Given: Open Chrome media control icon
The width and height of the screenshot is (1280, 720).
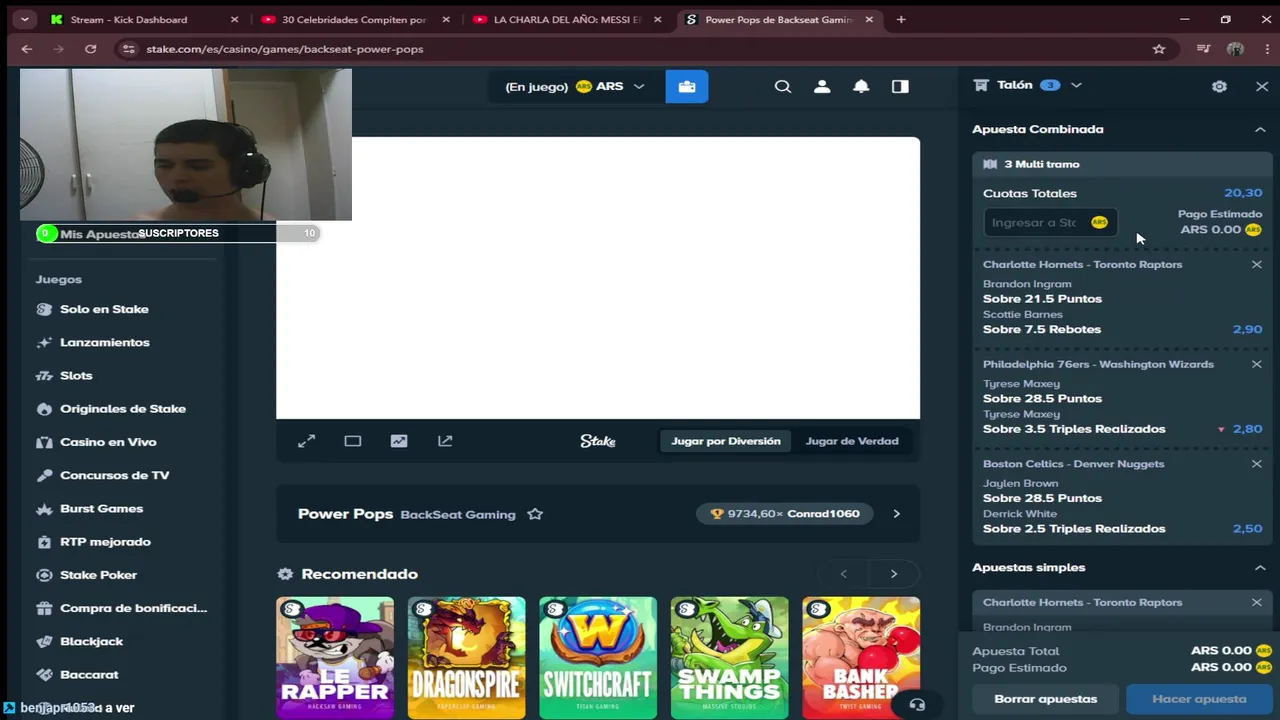Looking at the screenshot, I should [1203, 49].
